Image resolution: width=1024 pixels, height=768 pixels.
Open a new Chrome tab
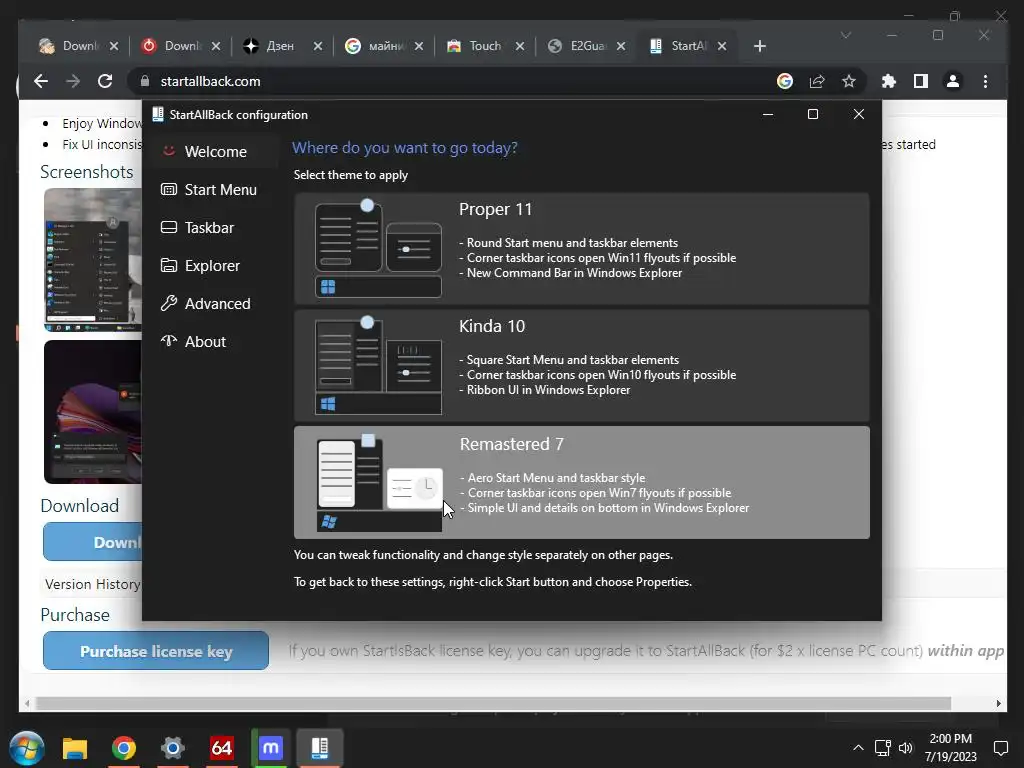(x=760, y=46)
